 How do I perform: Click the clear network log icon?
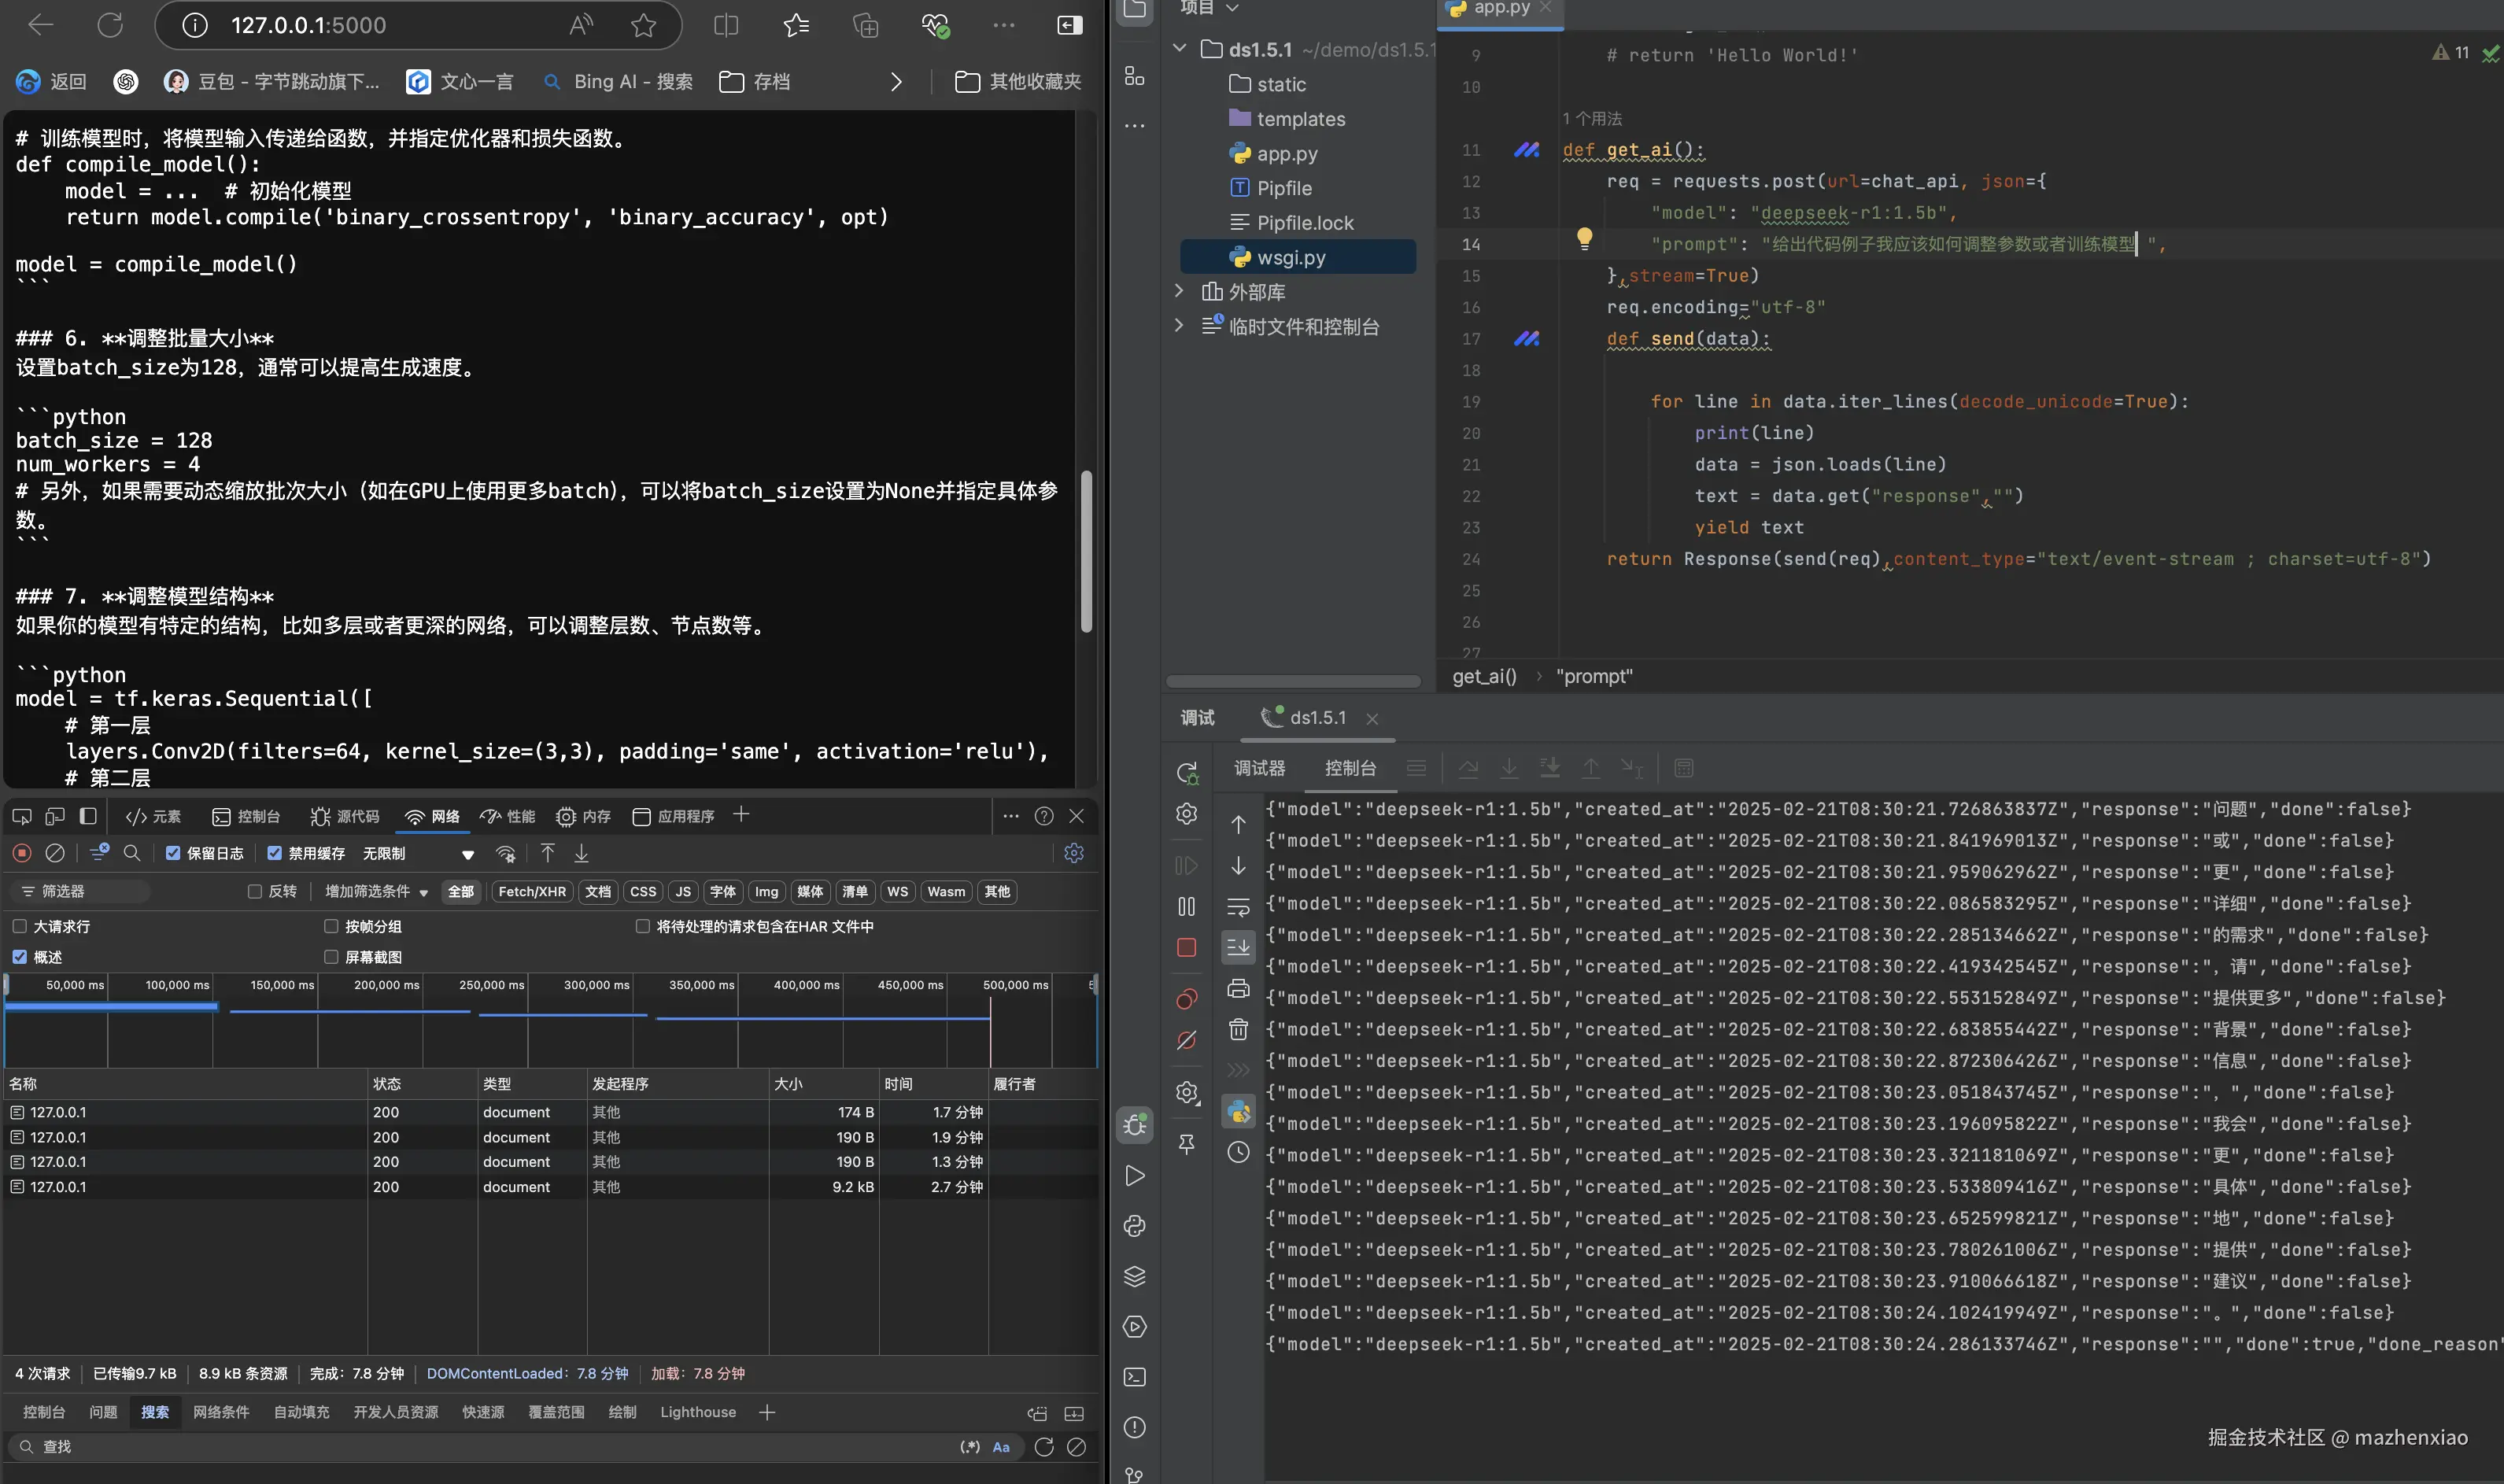click(56, 853)
